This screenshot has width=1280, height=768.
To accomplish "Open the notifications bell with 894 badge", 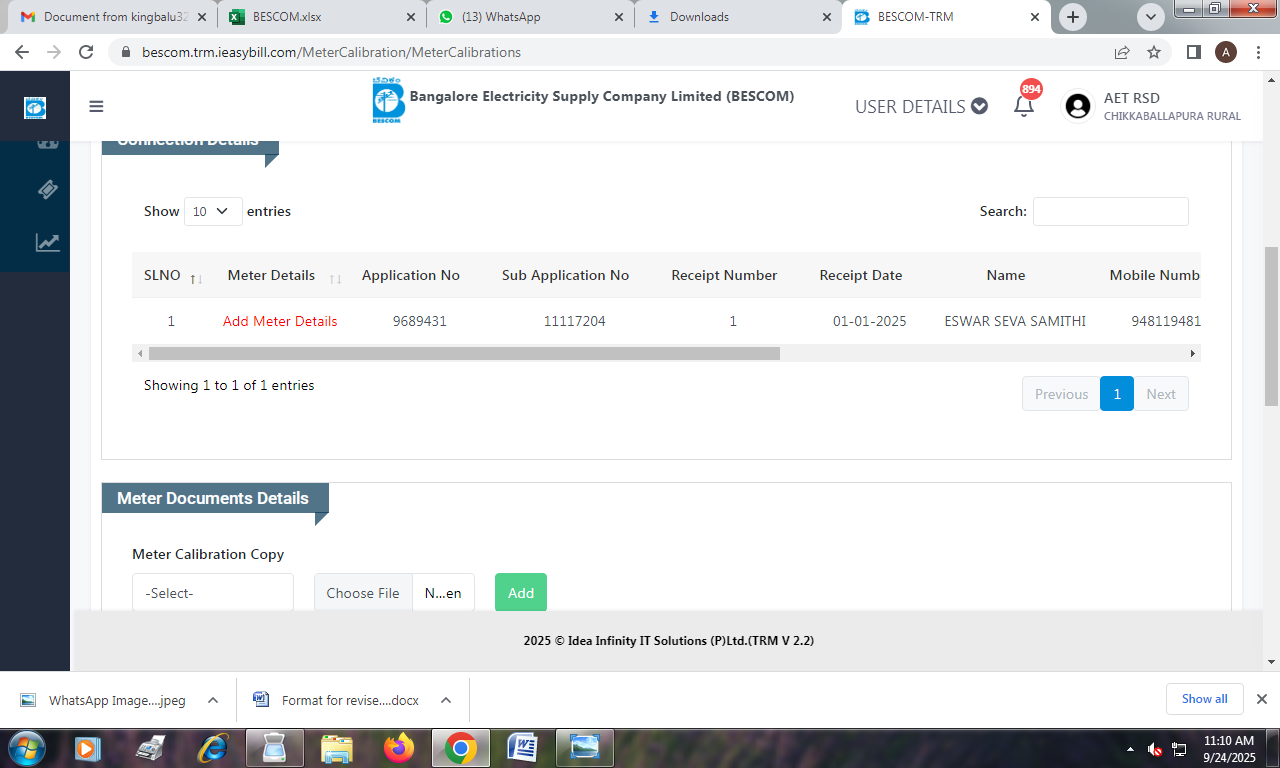I will pyautogui.click(x=1024, y=105).
